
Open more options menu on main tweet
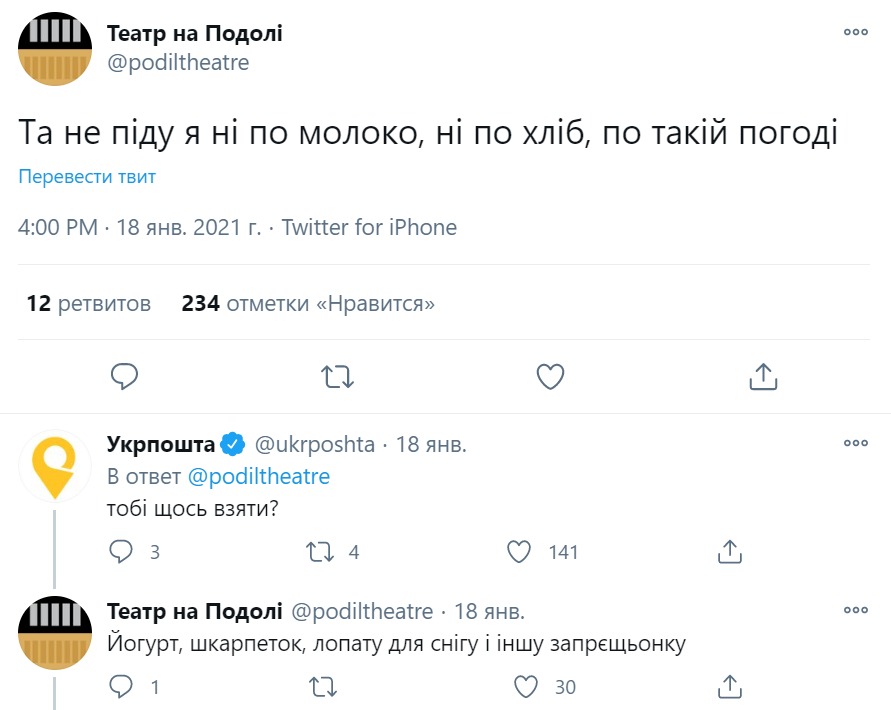pyautogui.click(x=855, y=32)
